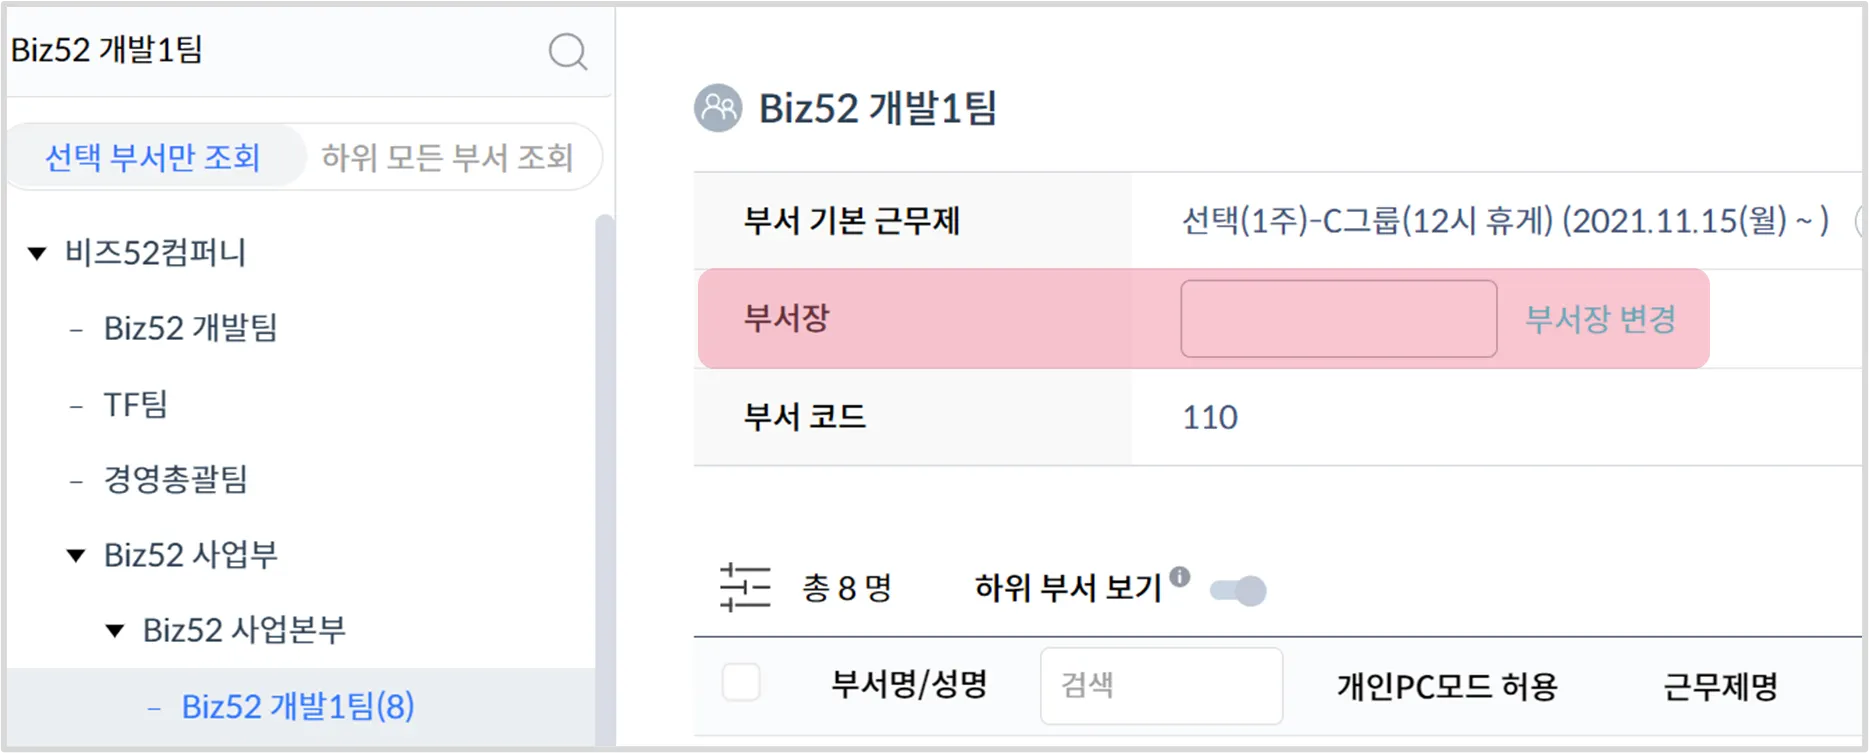Click the Biz52 개발1팀 group avatar icon
The width and height of the screenshot is (1869, 753).
click(718, 108)
